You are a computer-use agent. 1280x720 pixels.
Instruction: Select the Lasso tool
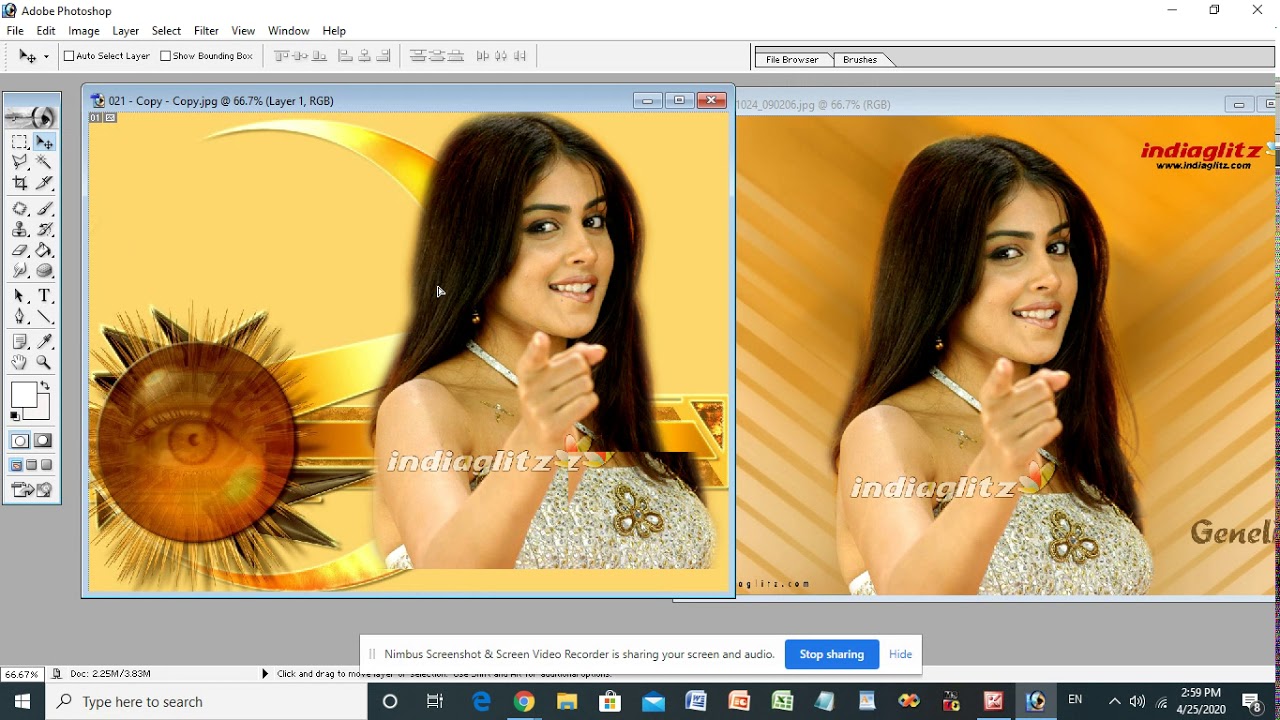[19, 162]
